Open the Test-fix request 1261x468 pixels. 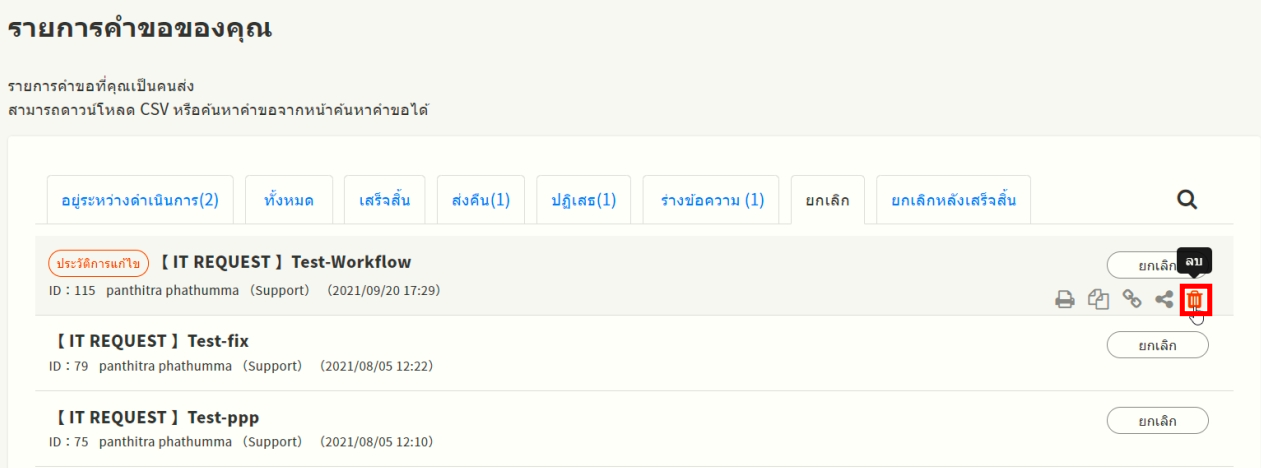[149, 341]
